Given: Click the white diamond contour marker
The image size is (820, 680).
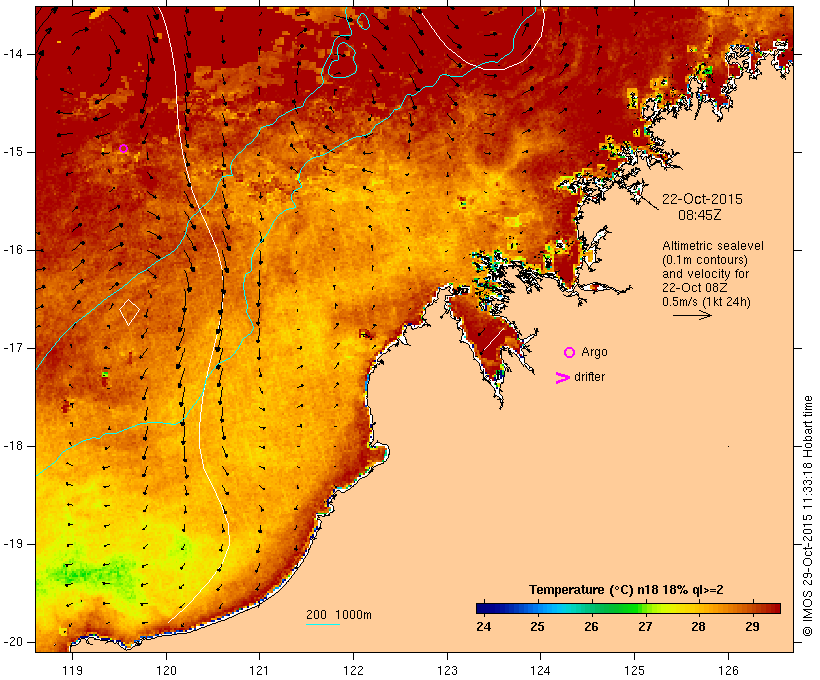Looking at the screenshot, I should (x=130, y=312).
